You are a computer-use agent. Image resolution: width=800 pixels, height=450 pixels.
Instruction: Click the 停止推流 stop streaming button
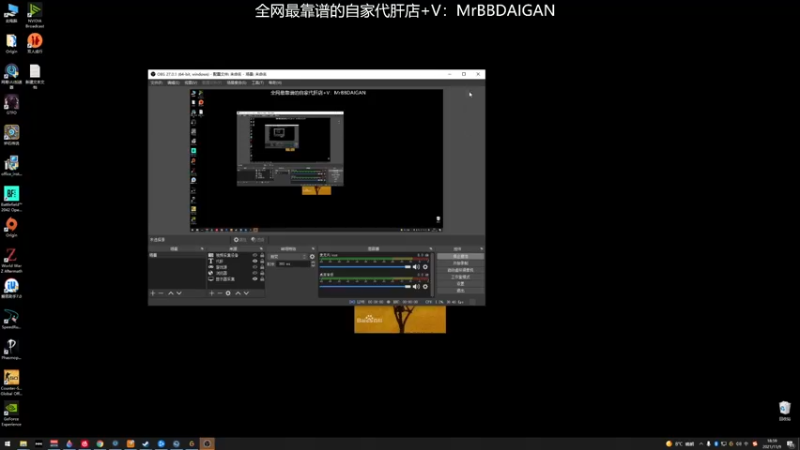[460, 257]
